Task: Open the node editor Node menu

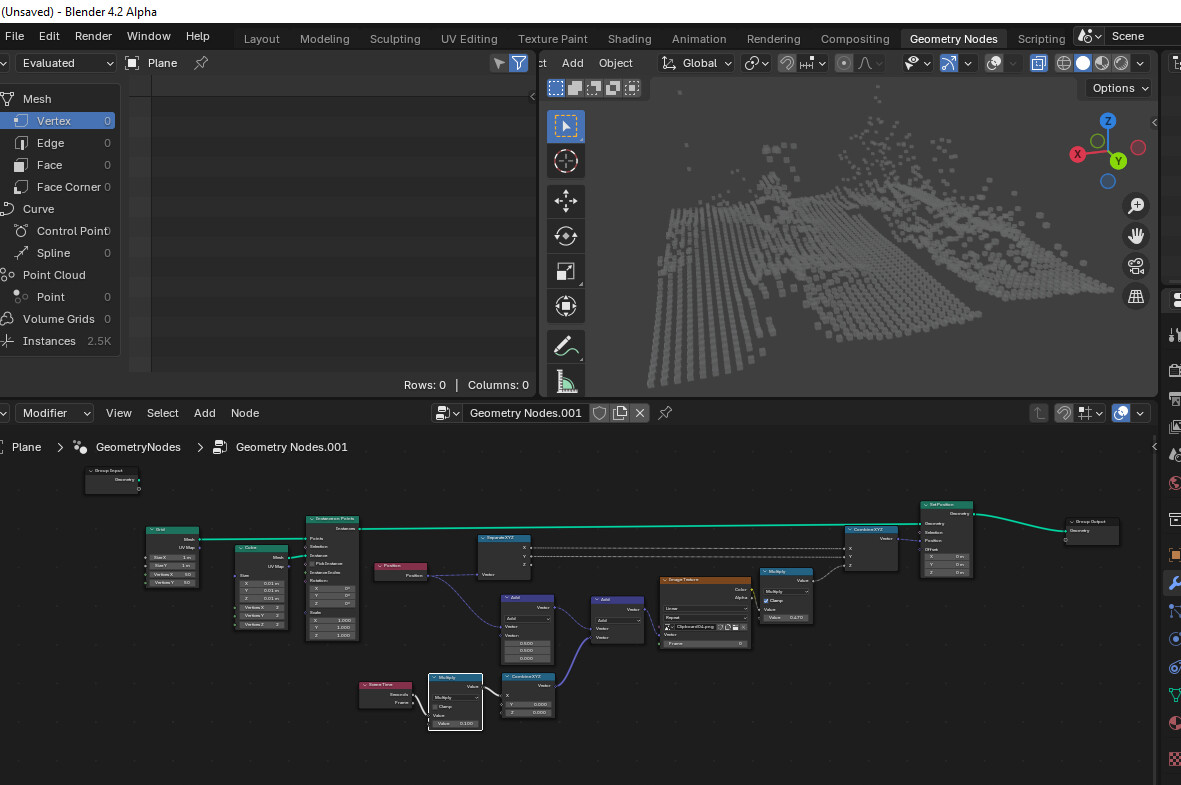Action: 245,413
